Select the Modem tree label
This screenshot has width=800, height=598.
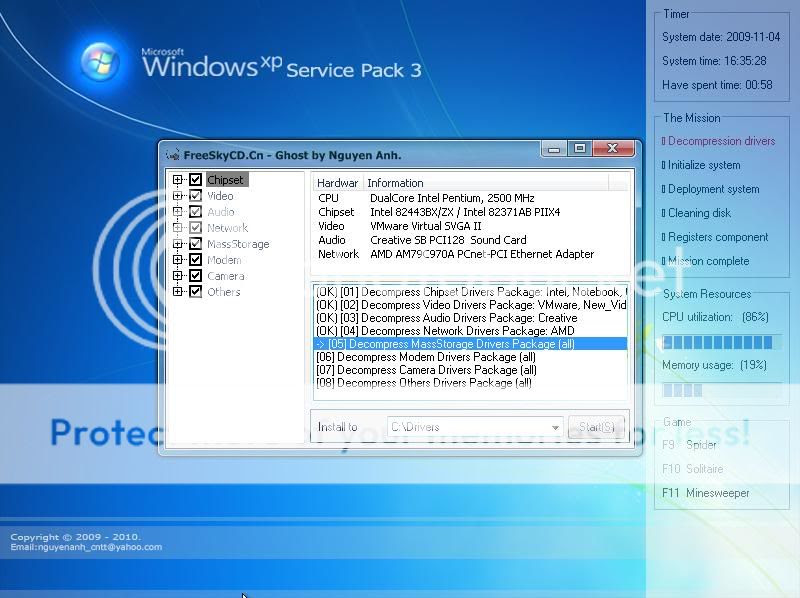point(224,260)
